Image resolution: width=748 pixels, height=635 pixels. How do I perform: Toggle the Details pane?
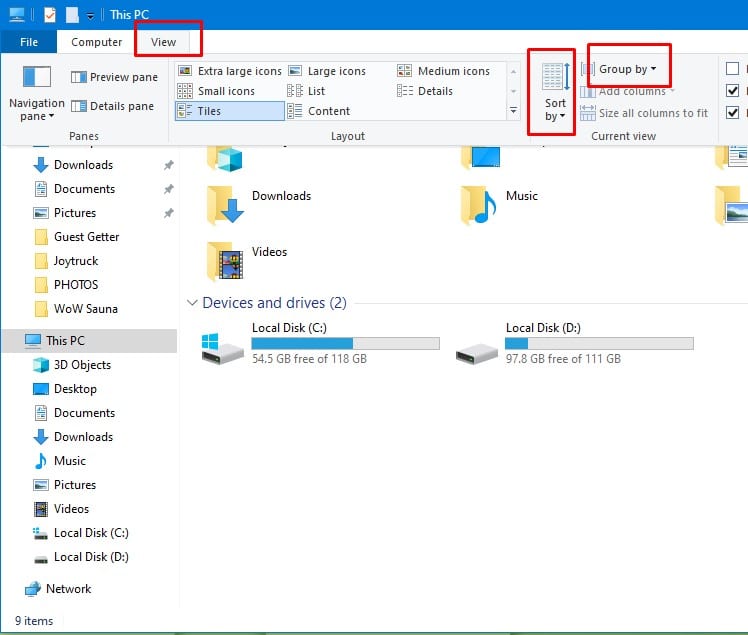[x=112, y=106]
